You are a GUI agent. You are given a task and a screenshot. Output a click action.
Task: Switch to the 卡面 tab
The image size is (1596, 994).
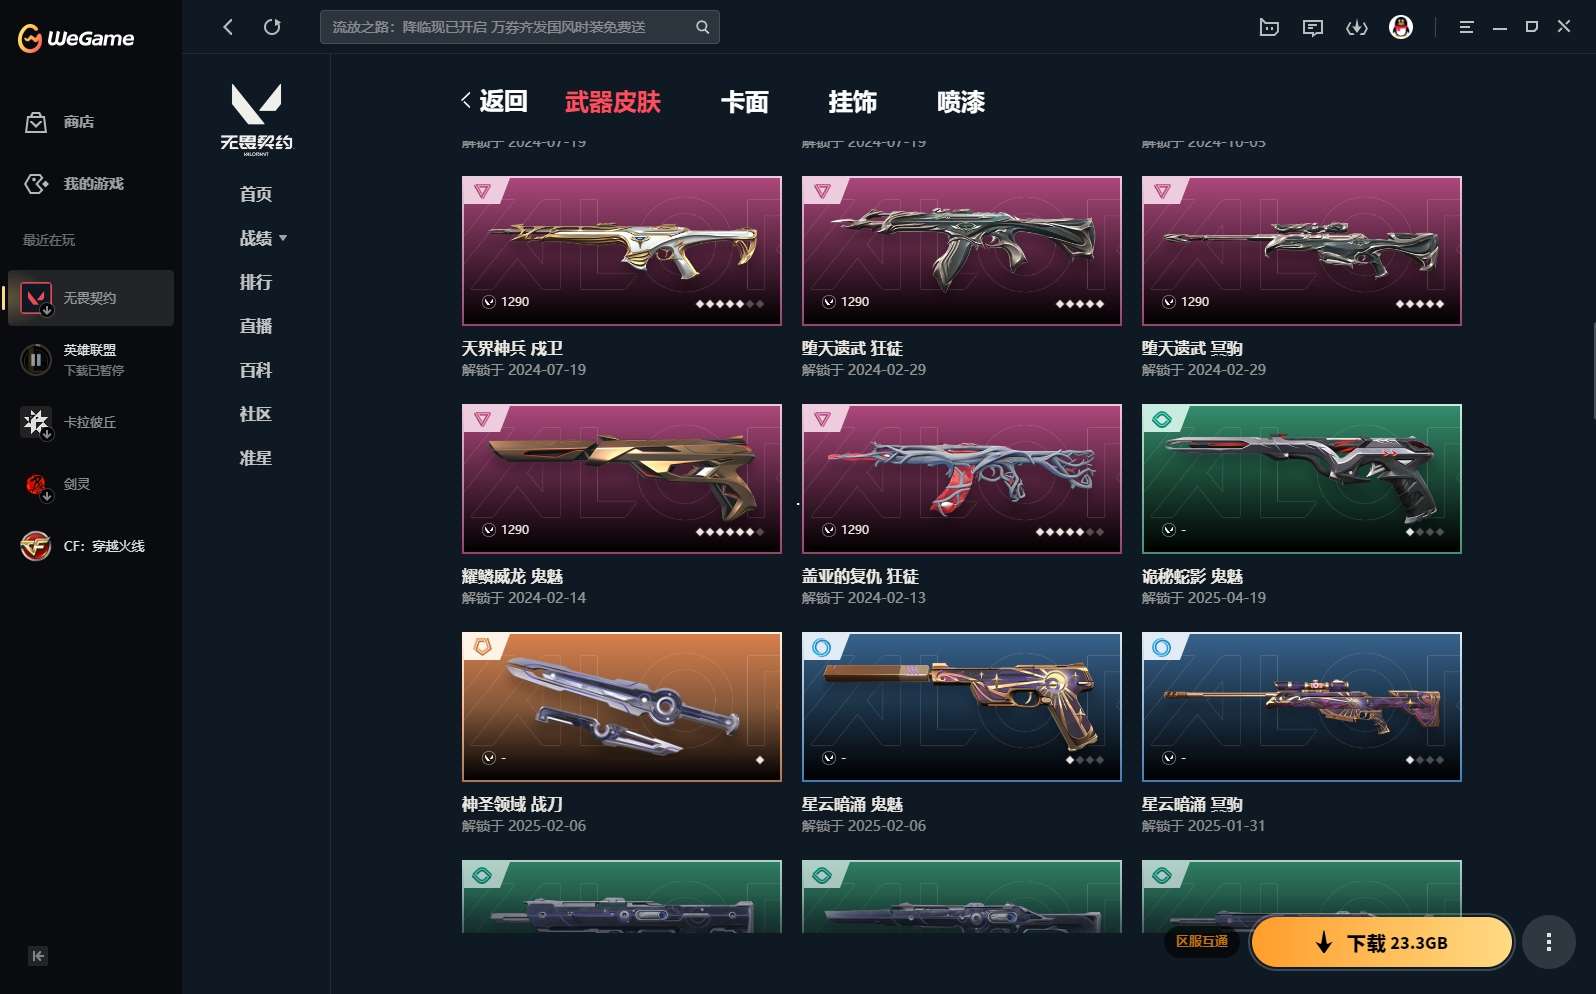click(x=745, y=102)
